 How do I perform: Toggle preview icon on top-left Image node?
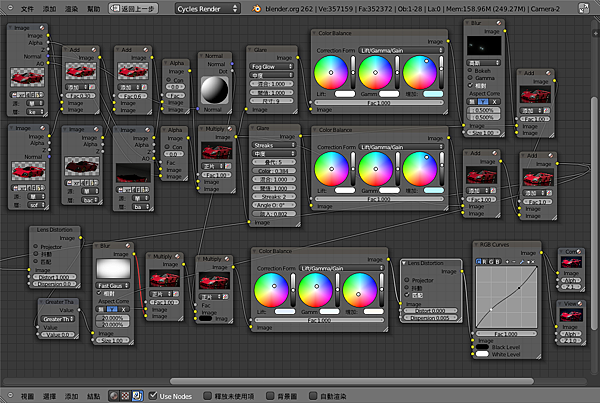pyautogui.click(x=42, y=28)
